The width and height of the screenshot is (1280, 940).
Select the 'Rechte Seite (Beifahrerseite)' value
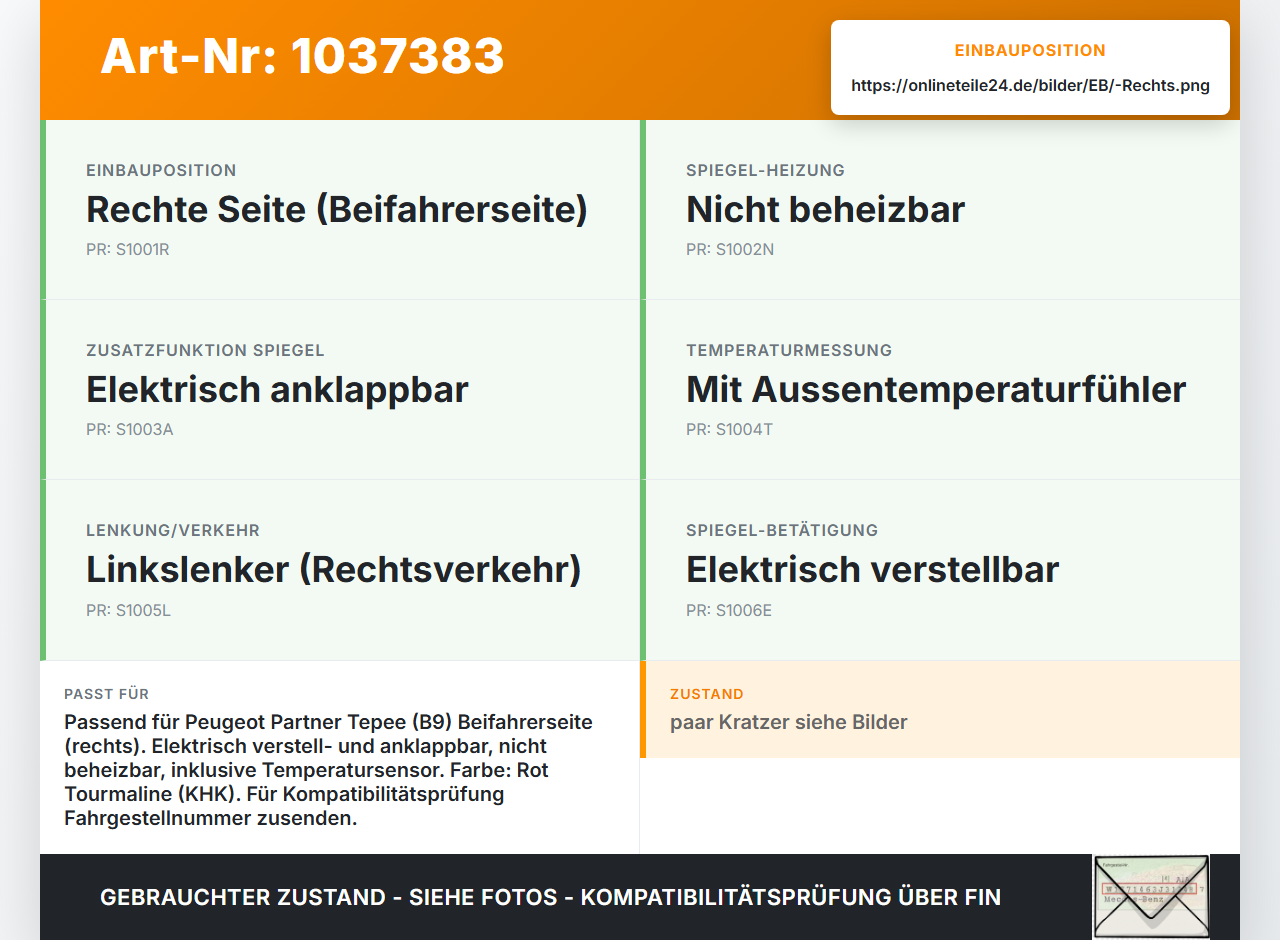click(x=337, y=209)
